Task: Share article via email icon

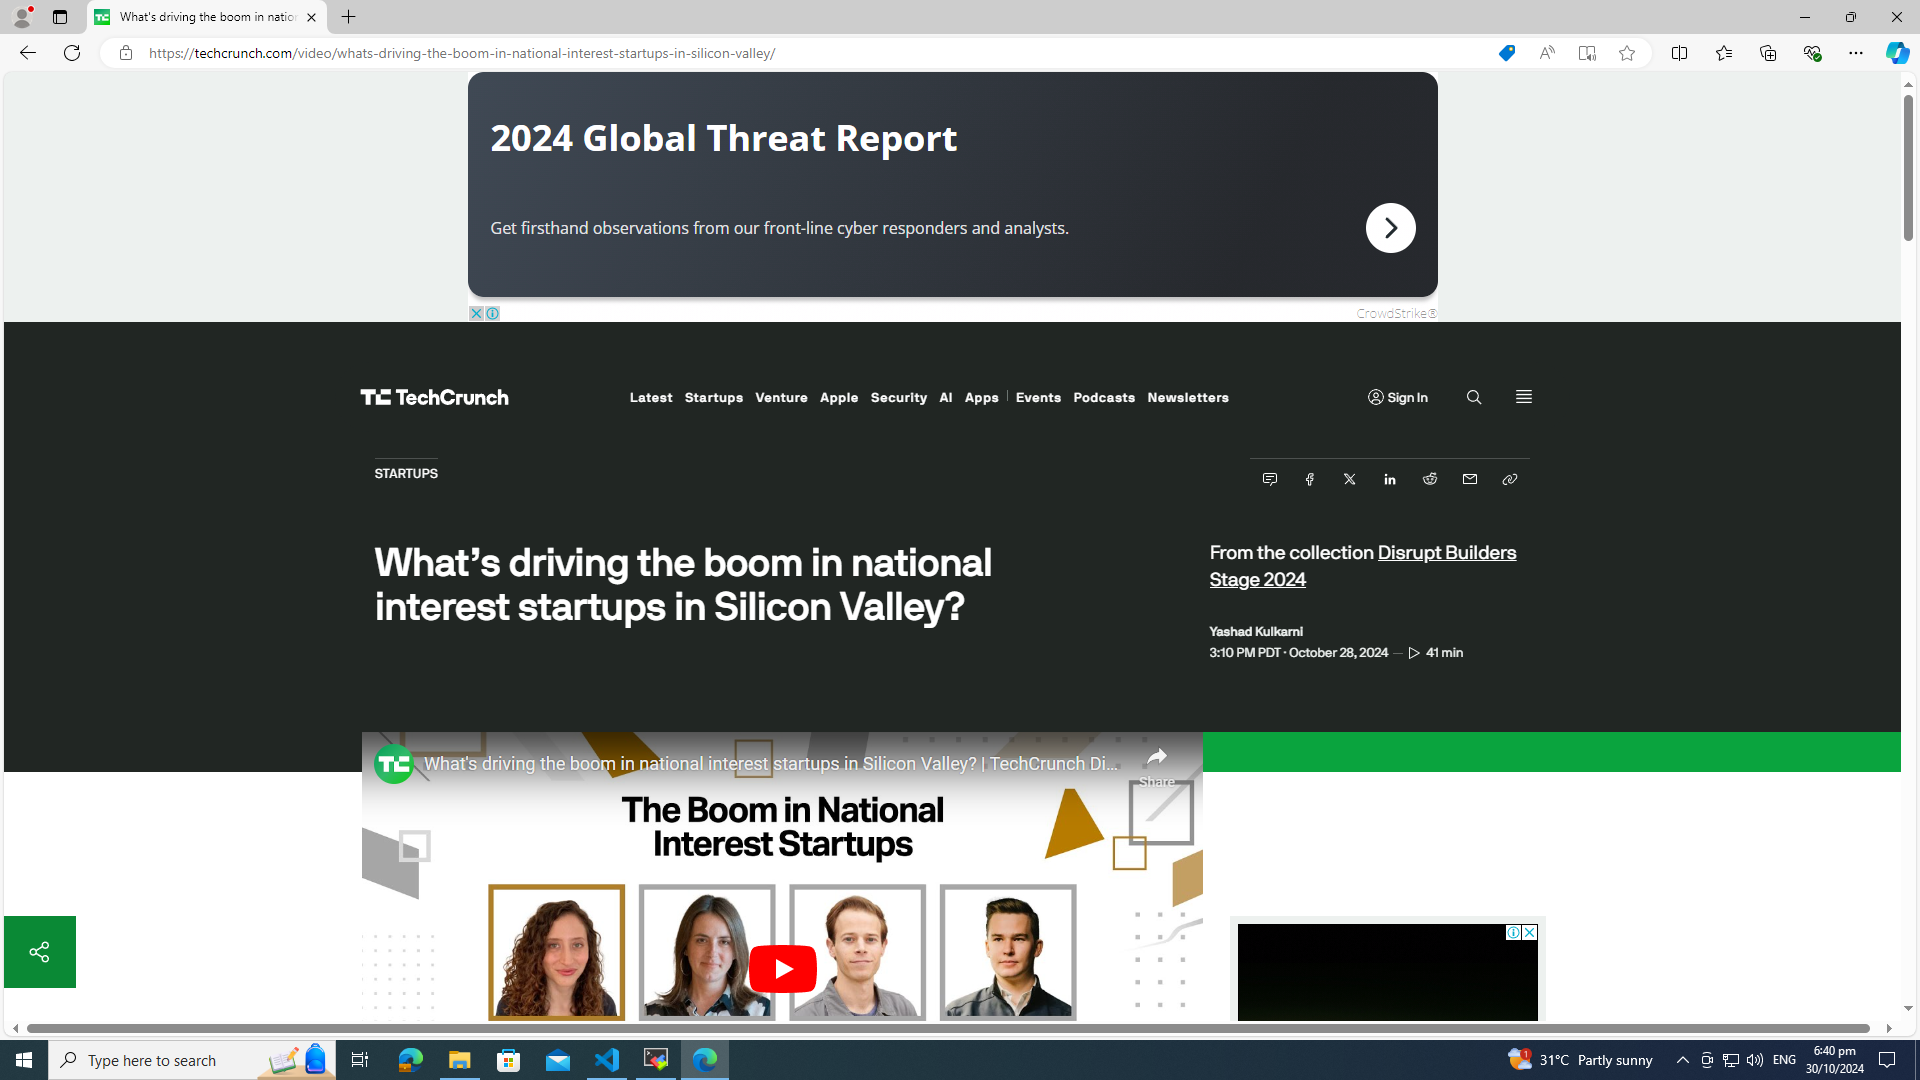Action: pyautogui.click(x=1469, y=479)
